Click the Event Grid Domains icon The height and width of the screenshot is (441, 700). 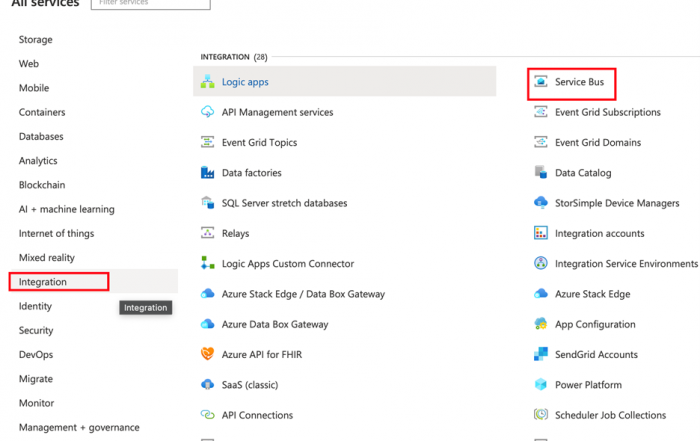click(541, 142)
